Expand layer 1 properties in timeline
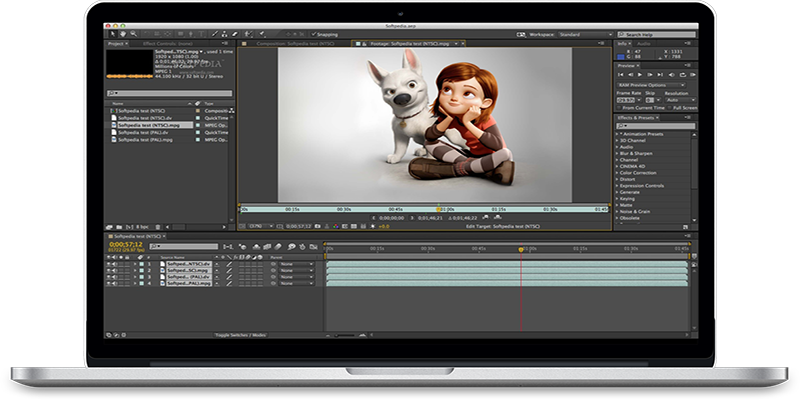800x400 pixels. [135, 264]
